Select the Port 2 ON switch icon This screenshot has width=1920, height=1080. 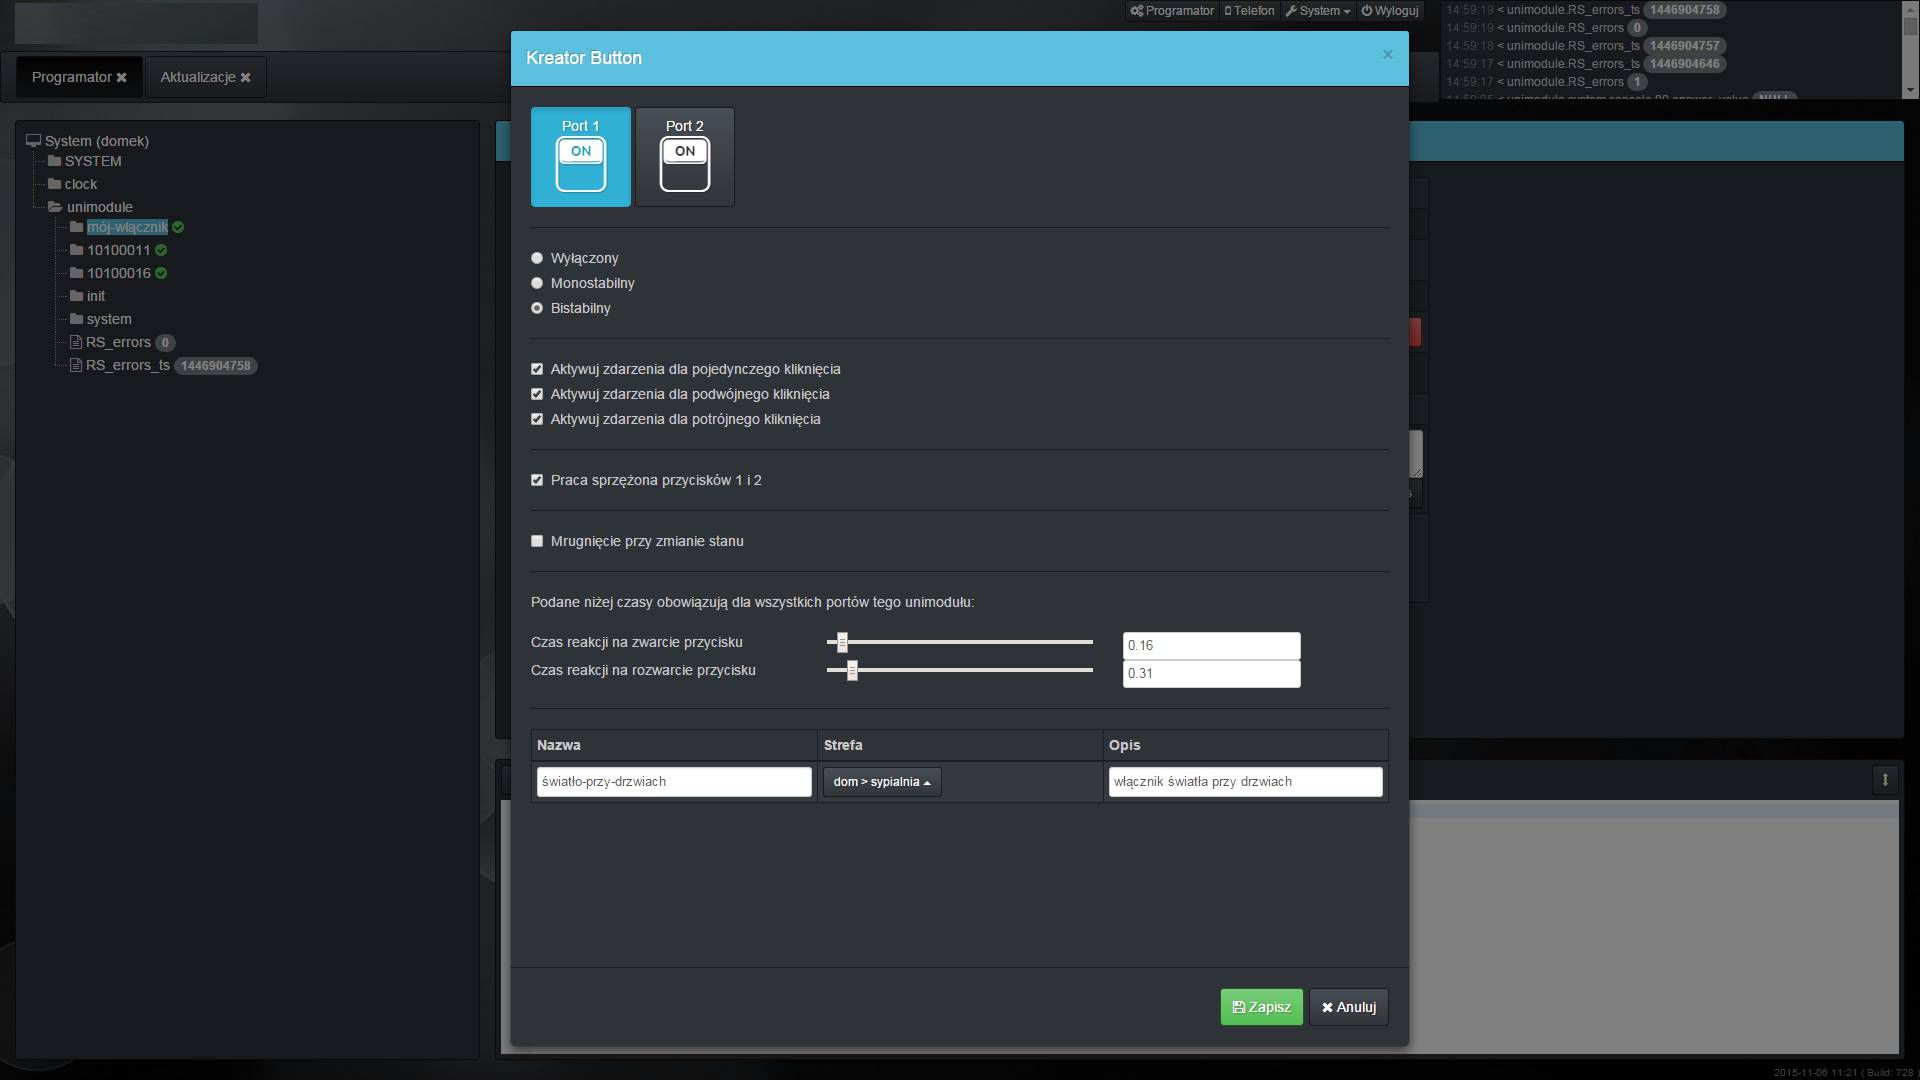pos(685,165)
